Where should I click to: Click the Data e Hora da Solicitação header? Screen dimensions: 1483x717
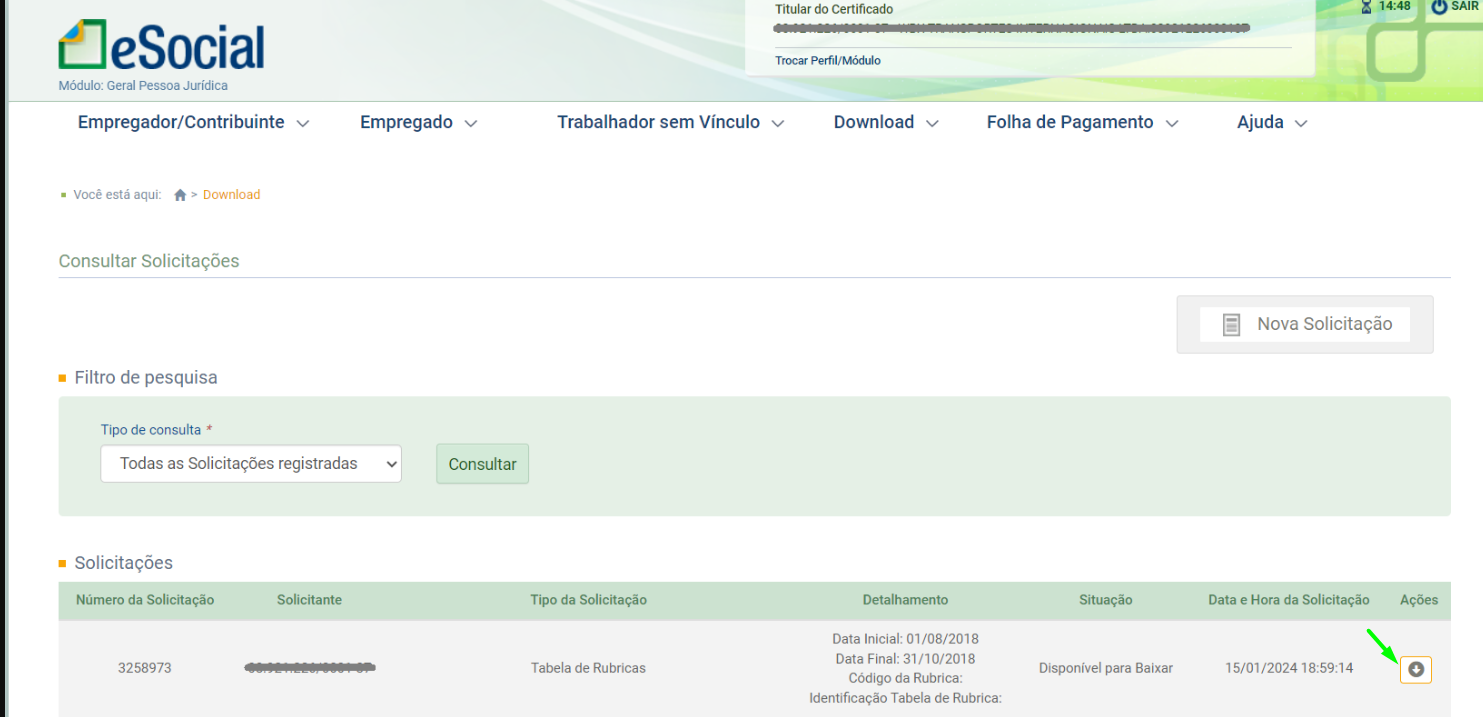point(1288,600)
